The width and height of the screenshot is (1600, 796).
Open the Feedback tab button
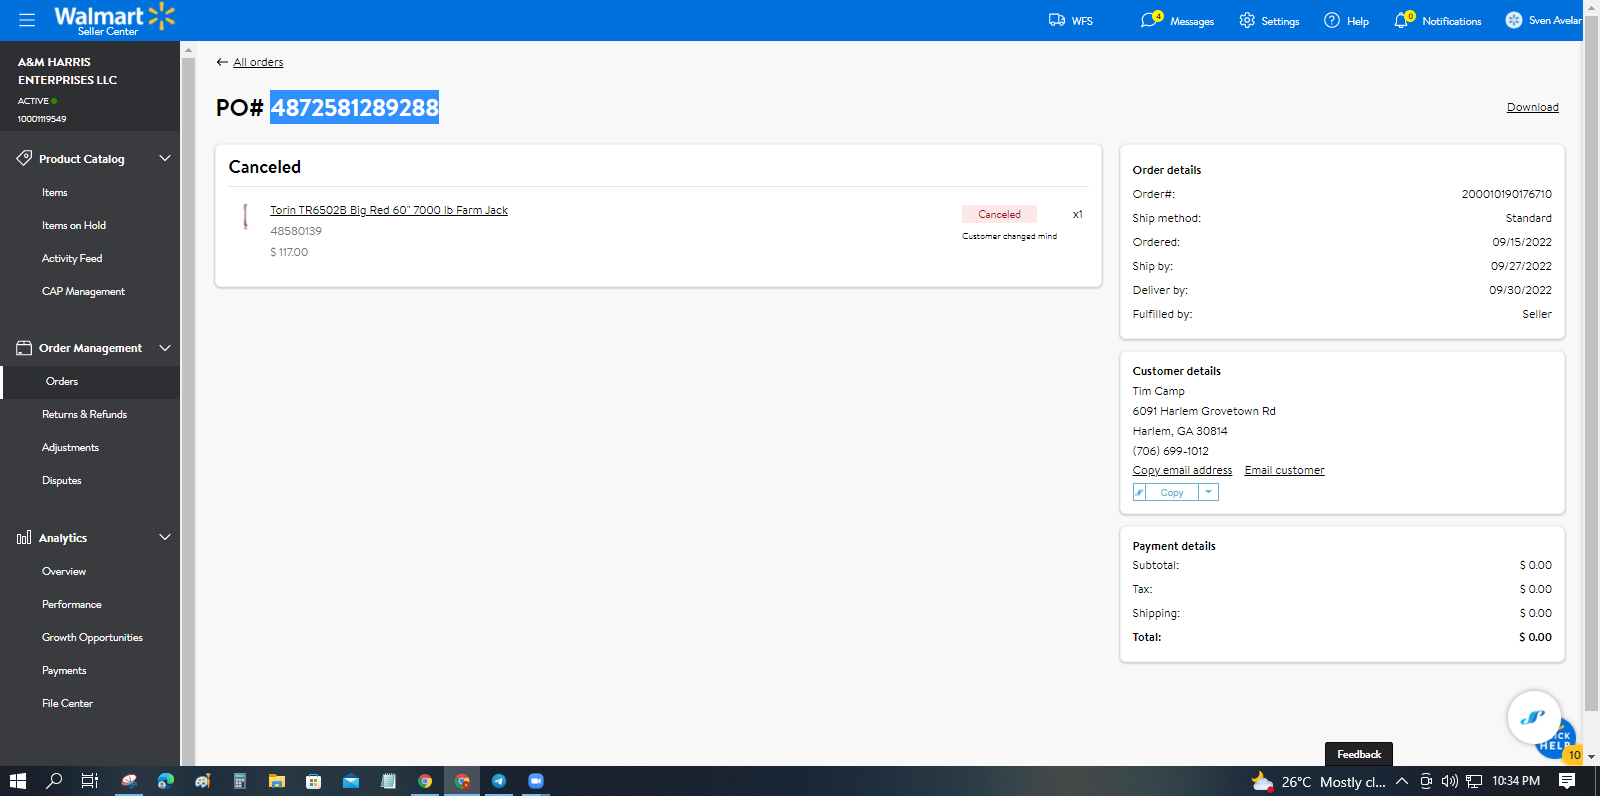(1359, 754)
